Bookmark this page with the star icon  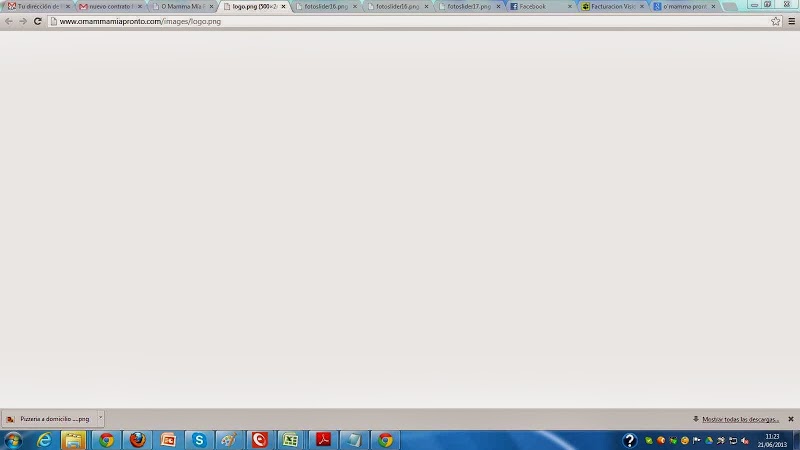[776, 21]
